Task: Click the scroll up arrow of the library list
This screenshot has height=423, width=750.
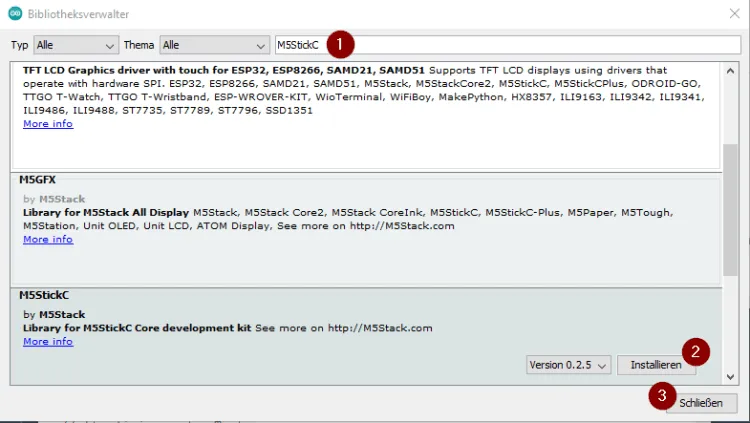Action: pos(730,71)
